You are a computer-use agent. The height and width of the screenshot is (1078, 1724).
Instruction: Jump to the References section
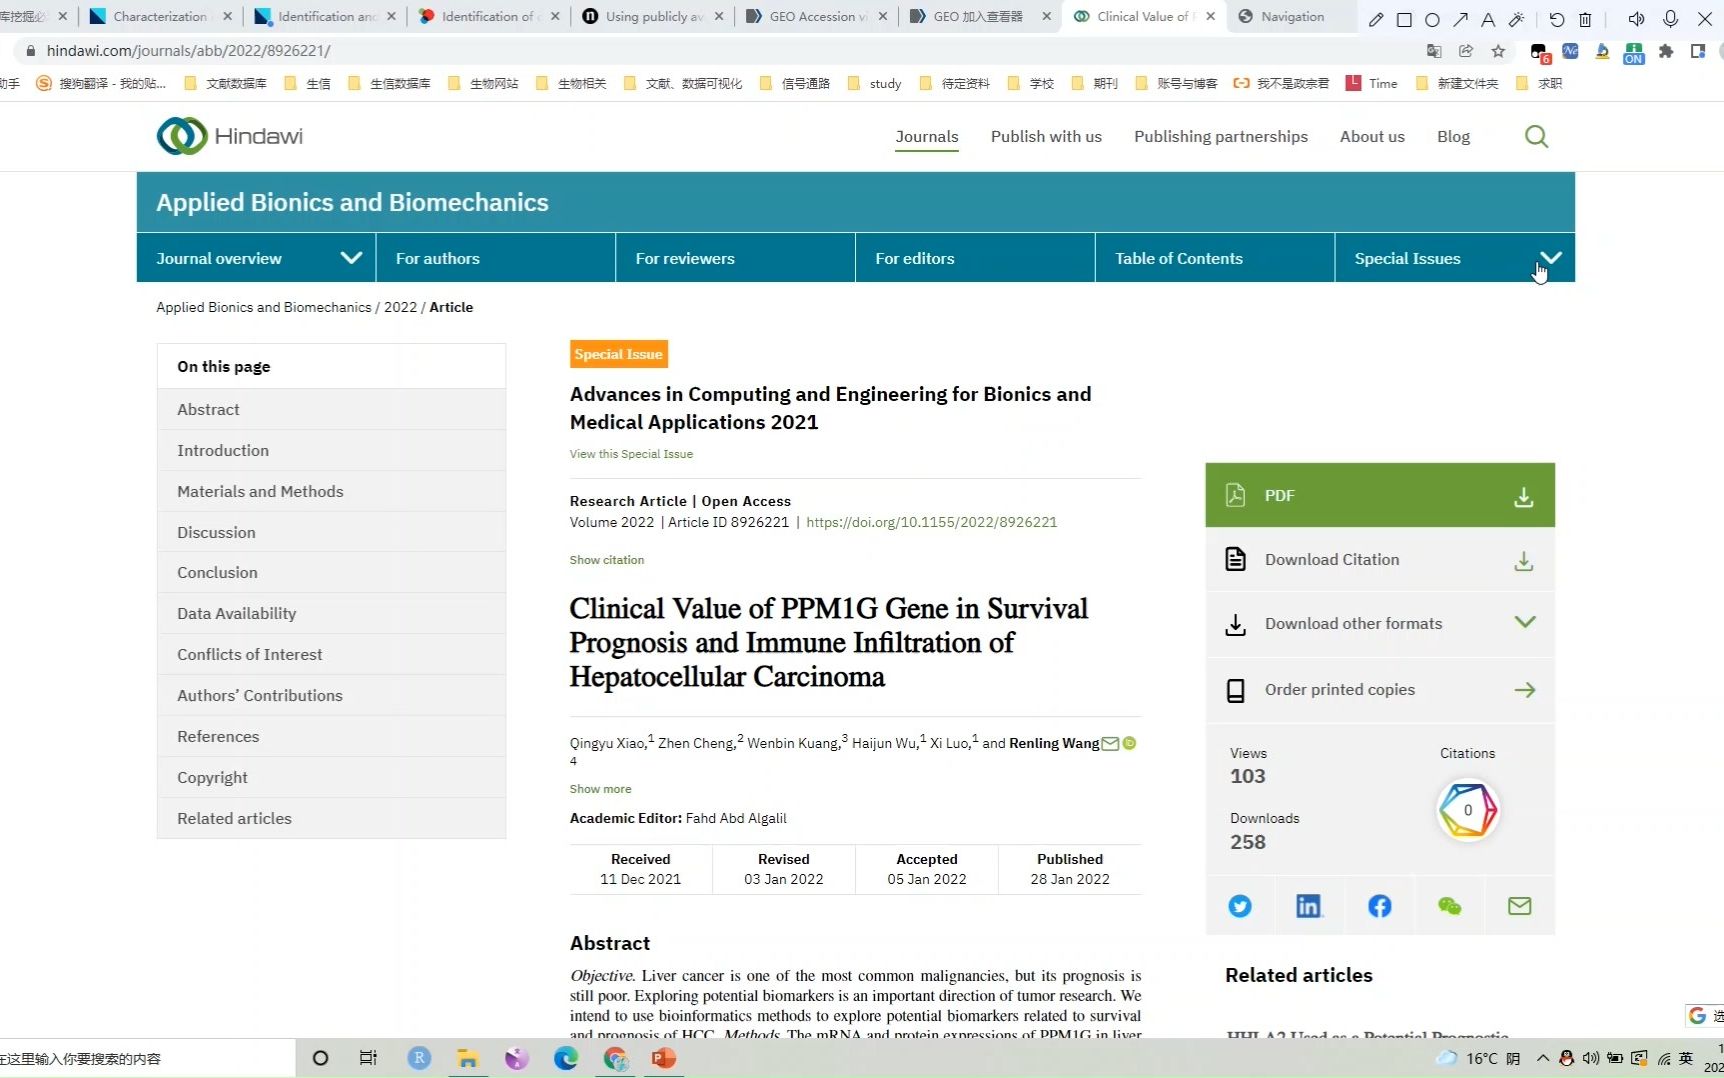pyautogui.click(x=331, y=736)
